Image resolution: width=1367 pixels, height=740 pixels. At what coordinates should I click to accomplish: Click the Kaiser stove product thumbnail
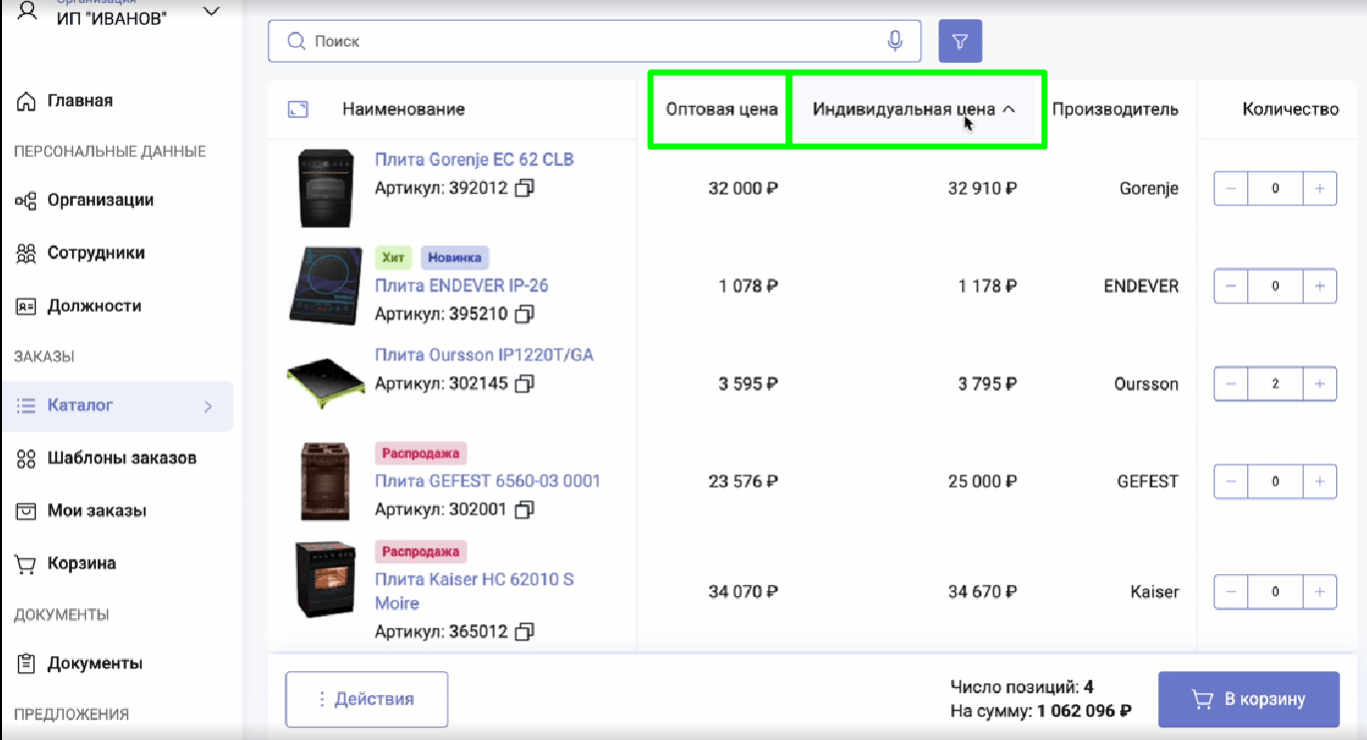pyautogui.click(x=325, y=580)
